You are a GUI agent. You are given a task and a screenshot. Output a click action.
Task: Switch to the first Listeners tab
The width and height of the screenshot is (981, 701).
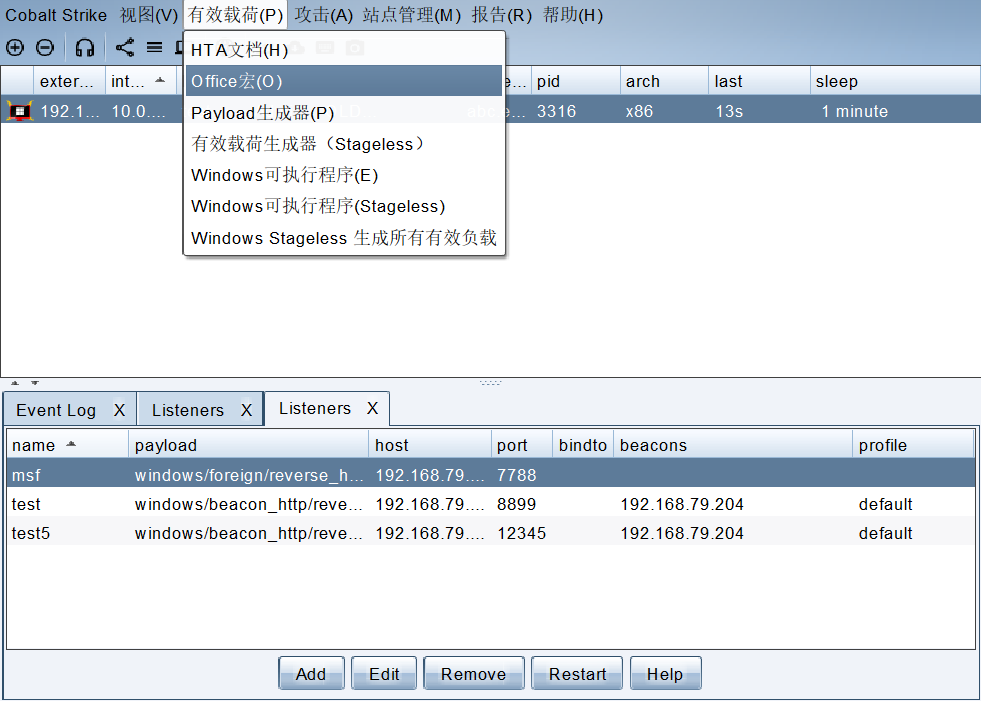(x=188, y=411)
